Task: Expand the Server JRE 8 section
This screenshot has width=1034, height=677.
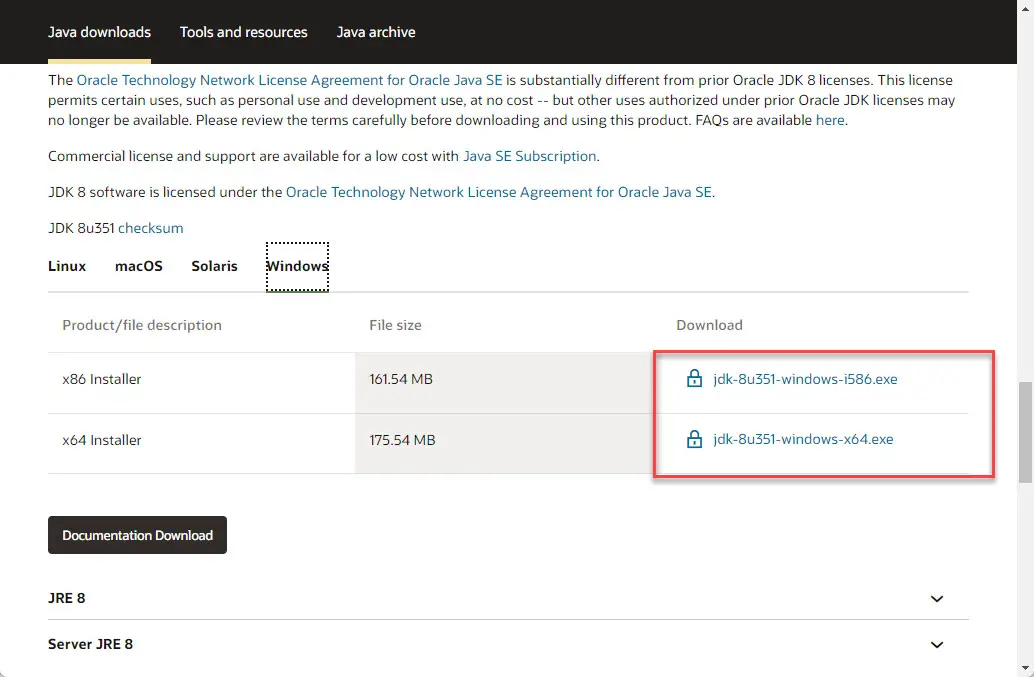Action: click(936, 644)
